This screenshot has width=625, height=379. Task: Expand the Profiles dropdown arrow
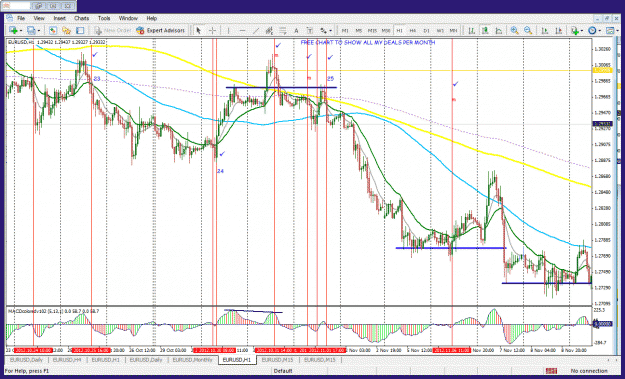tap(38, 31)
